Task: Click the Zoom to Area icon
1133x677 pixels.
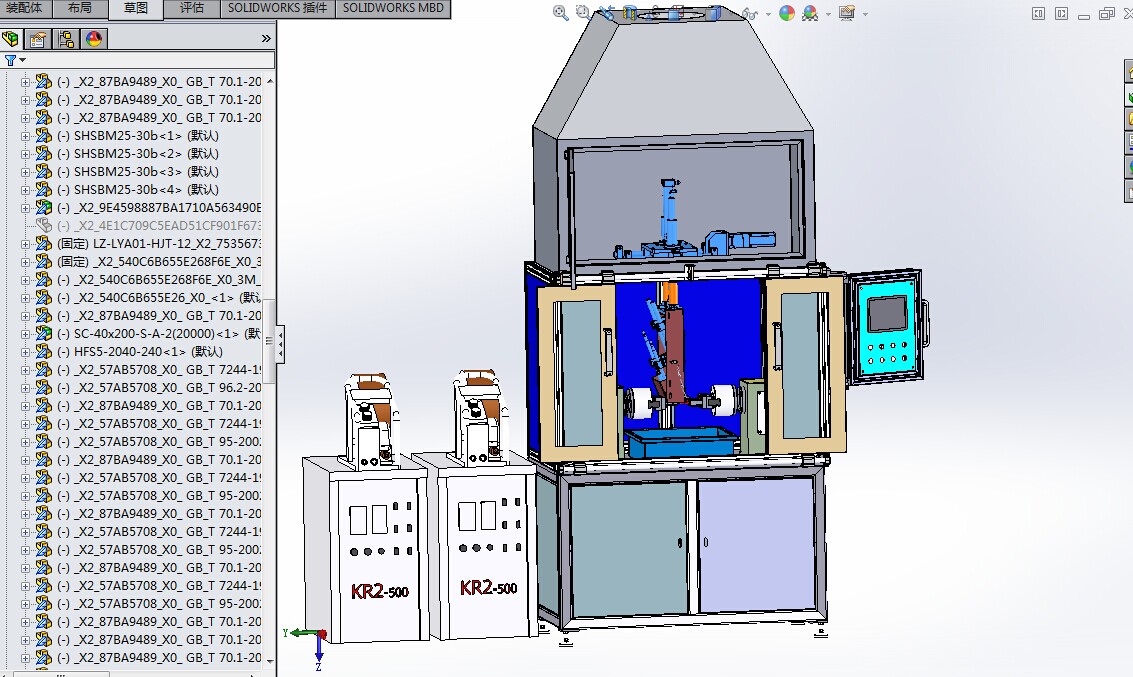Action: tap(583, 12)
